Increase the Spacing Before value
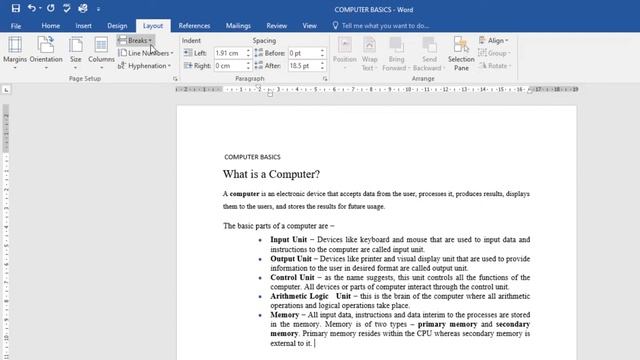Screen dimensions: 640x360 [x=322, y=51]
